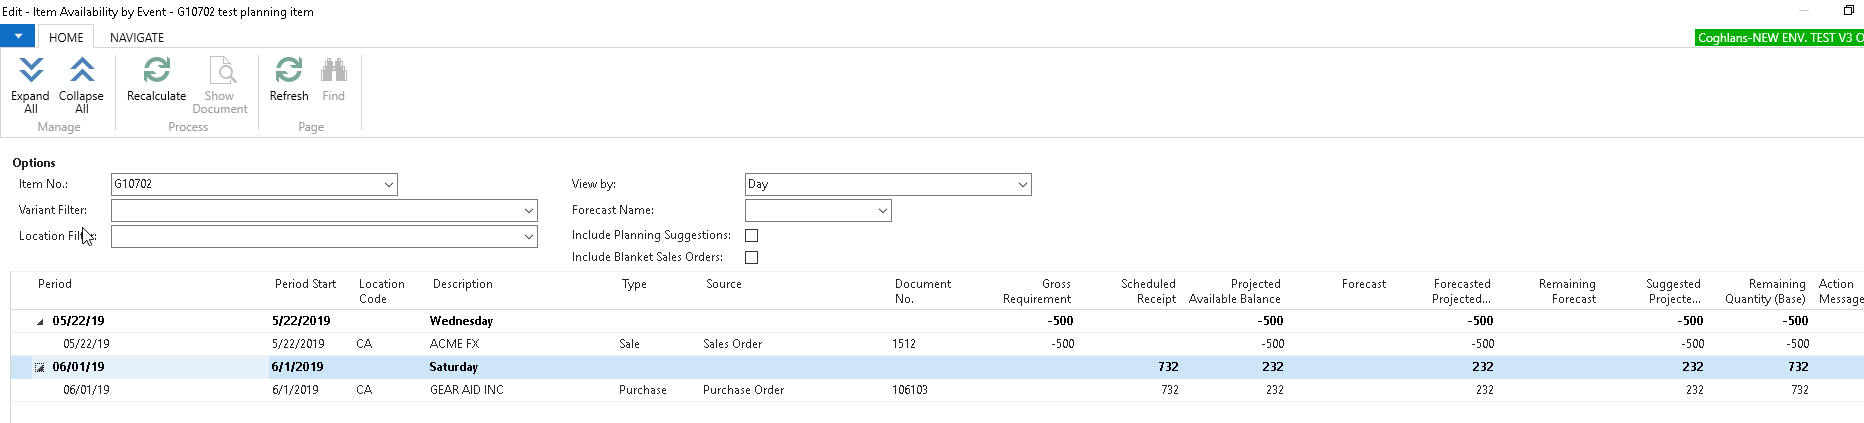Open the Find binoculars tool
Viewport: 1864px width, 423px height.
333,71
